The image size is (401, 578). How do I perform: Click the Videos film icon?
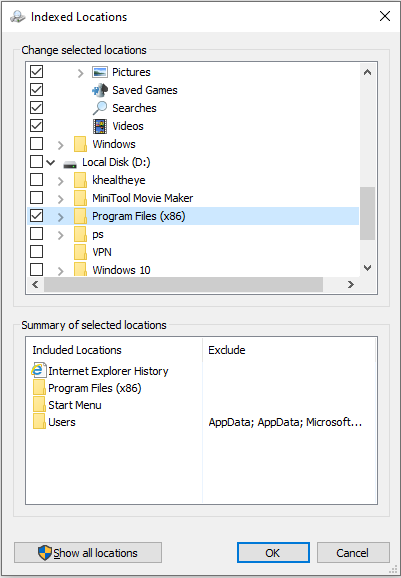coord(100,126)
